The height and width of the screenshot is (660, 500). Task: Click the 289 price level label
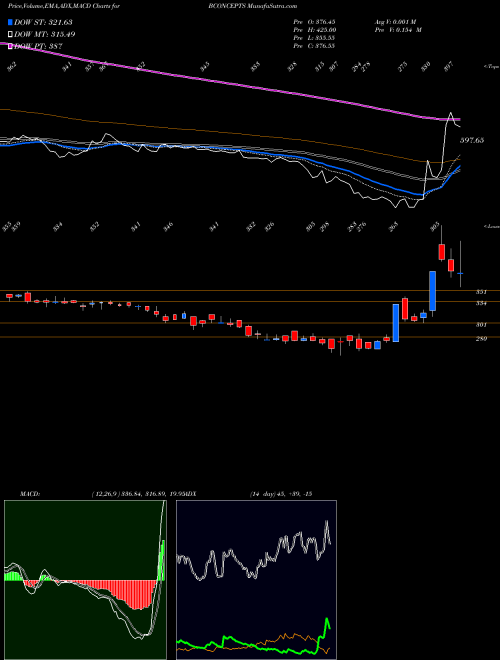481,338
